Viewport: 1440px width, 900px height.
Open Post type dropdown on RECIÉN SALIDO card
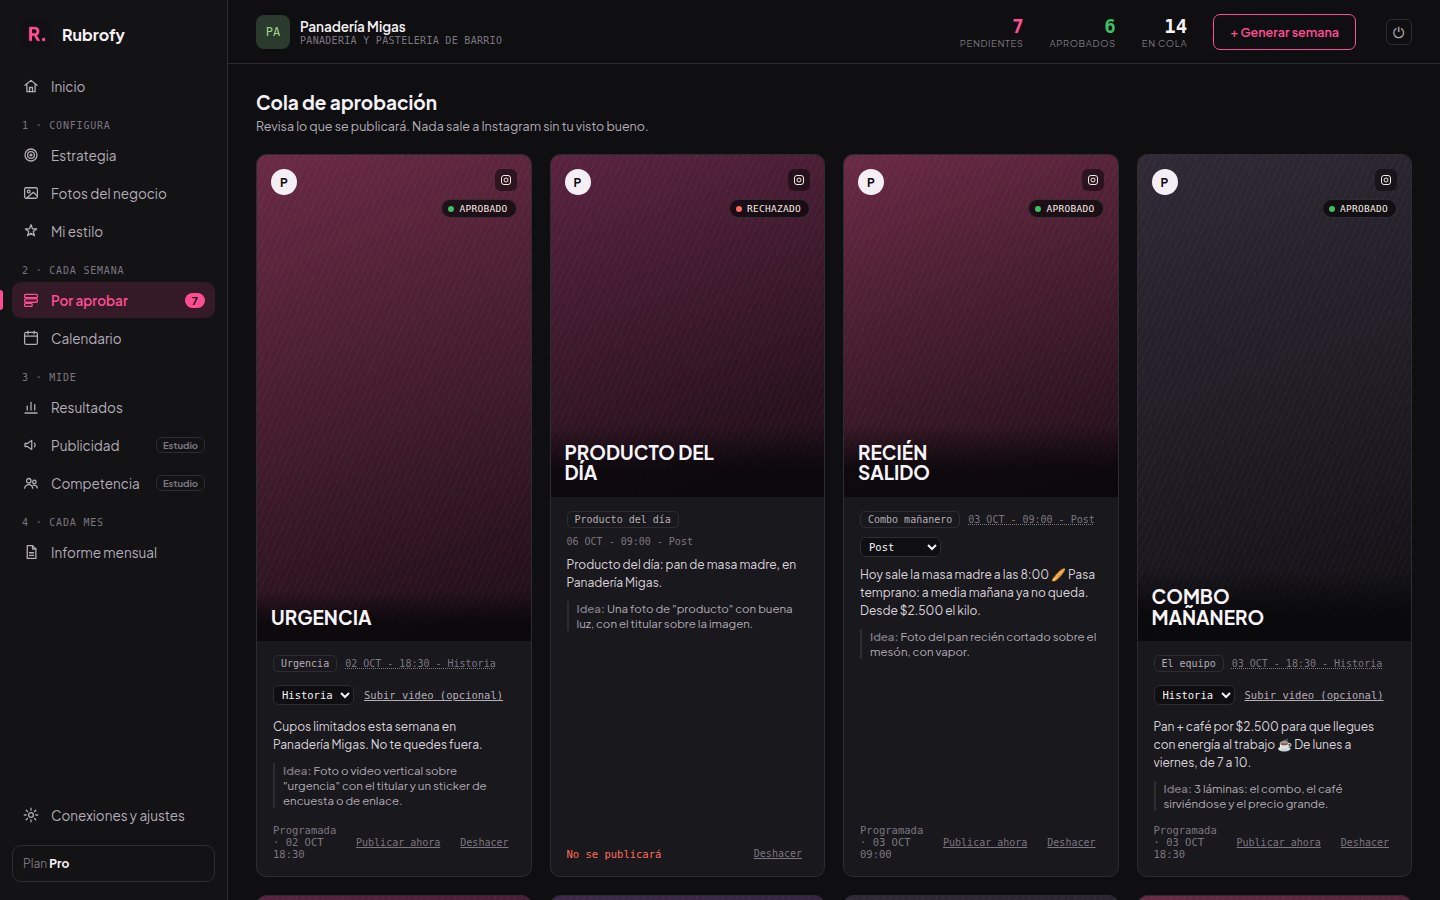(900, 547)
